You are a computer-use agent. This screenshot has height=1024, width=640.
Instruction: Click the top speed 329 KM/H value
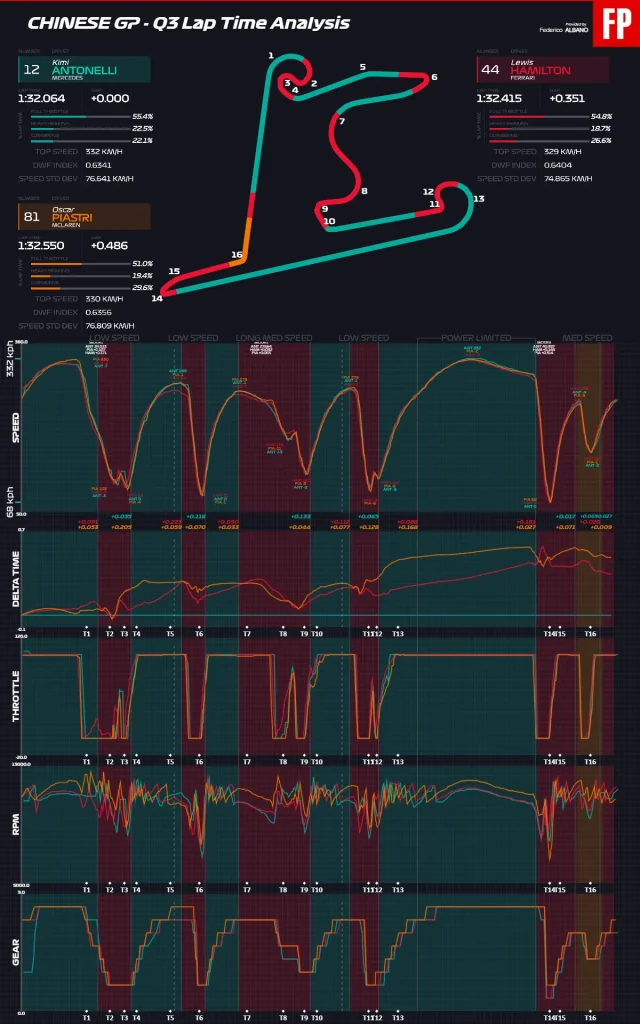[562, 152]
